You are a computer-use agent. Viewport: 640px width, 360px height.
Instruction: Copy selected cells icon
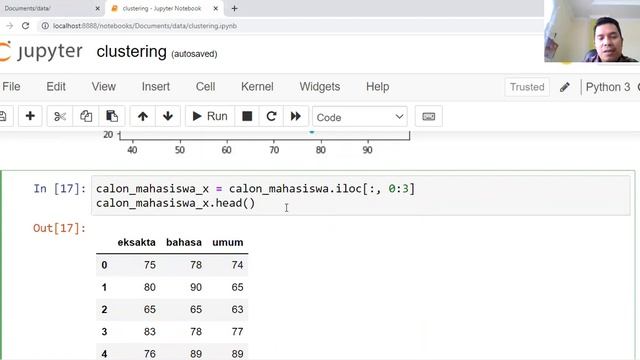coord(86,116)
